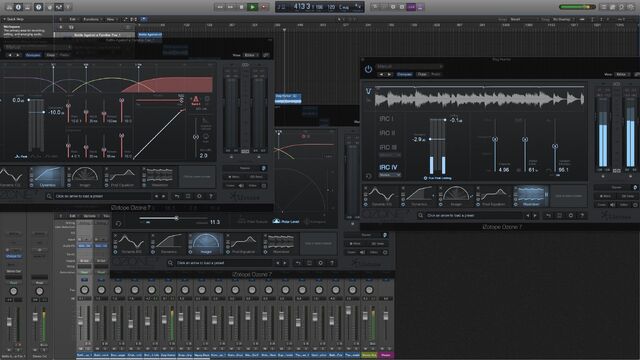Screen dimensions: 640x360
Task: Open settings gear in Dynamics Ozone window
Action: point(199,196)
